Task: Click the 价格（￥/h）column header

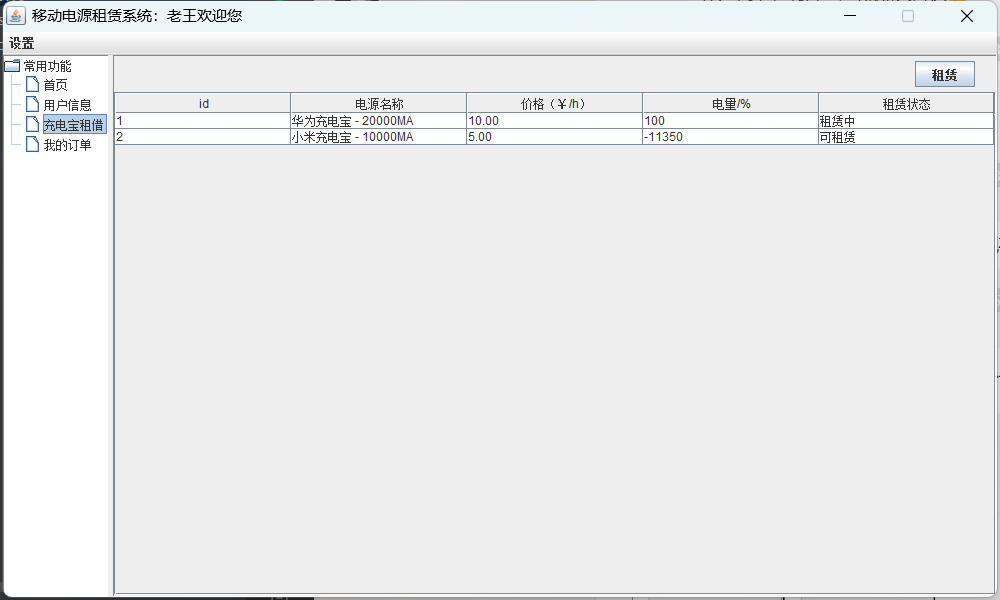Action: [x=555, y=103]
